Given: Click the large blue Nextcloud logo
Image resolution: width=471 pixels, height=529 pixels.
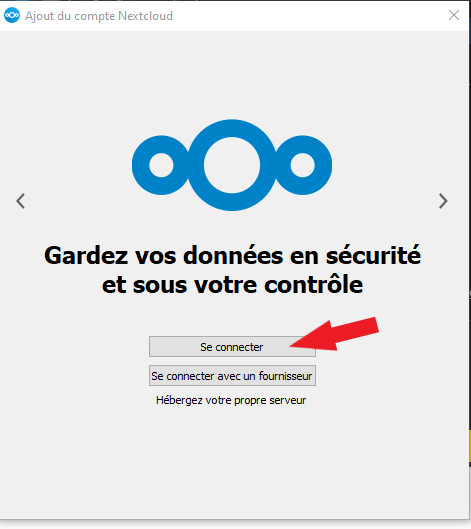Looking at the screenshot, I should tap(232, 165).
